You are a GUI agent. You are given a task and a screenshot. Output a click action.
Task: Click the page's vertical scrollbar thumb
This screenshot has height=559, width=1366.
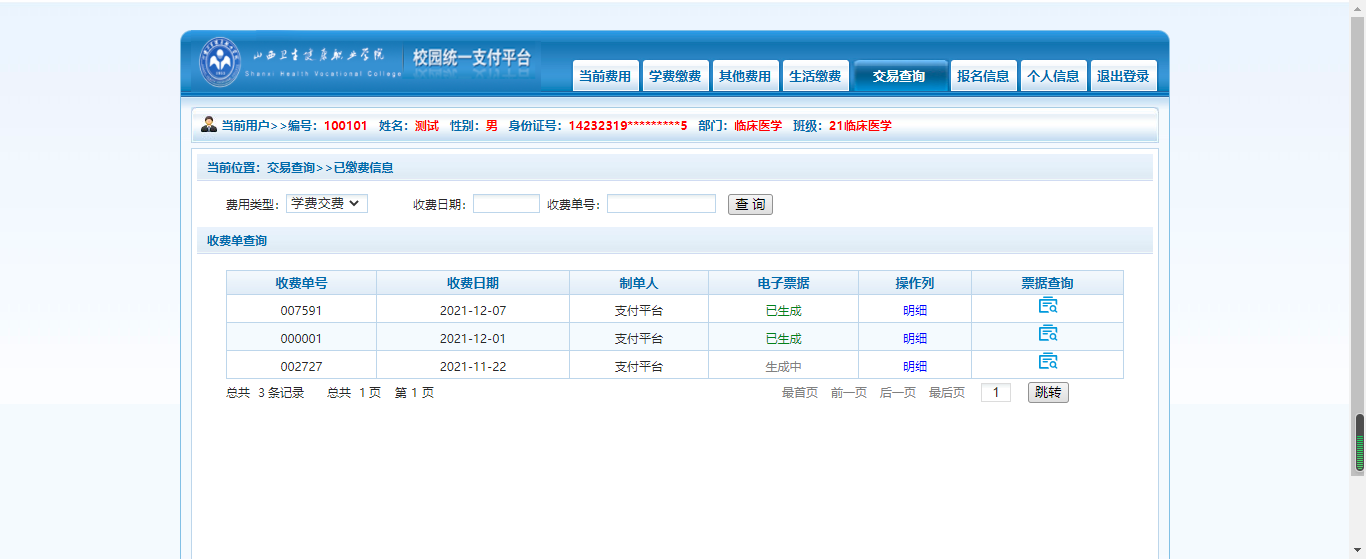click(1359, 442)
